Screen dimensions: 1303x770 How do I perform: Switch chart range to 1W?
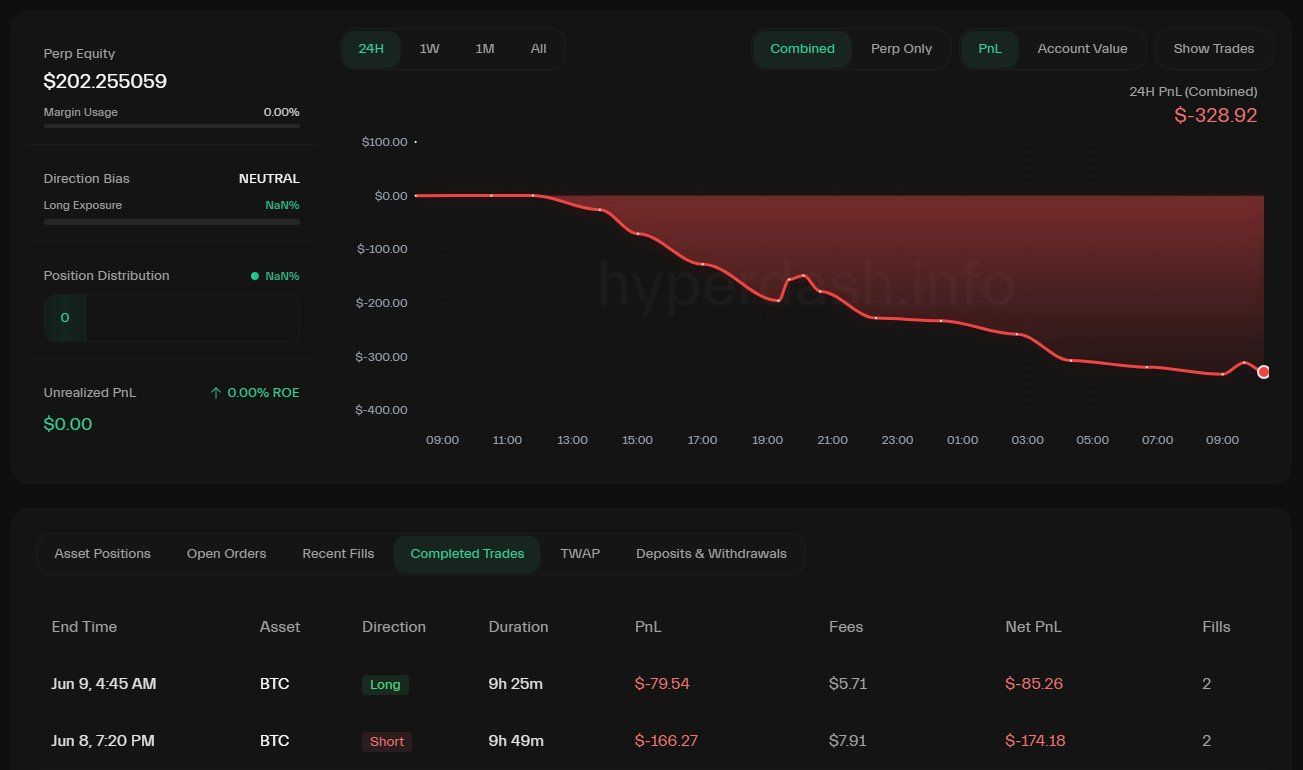[429, 49]
